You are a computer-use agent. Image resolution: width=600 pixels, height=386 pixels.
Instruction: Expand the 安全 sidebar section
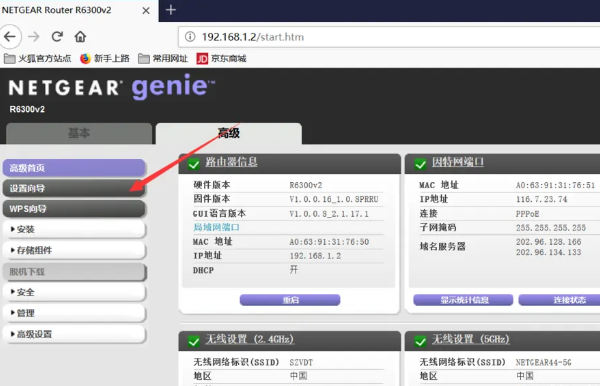74,292
